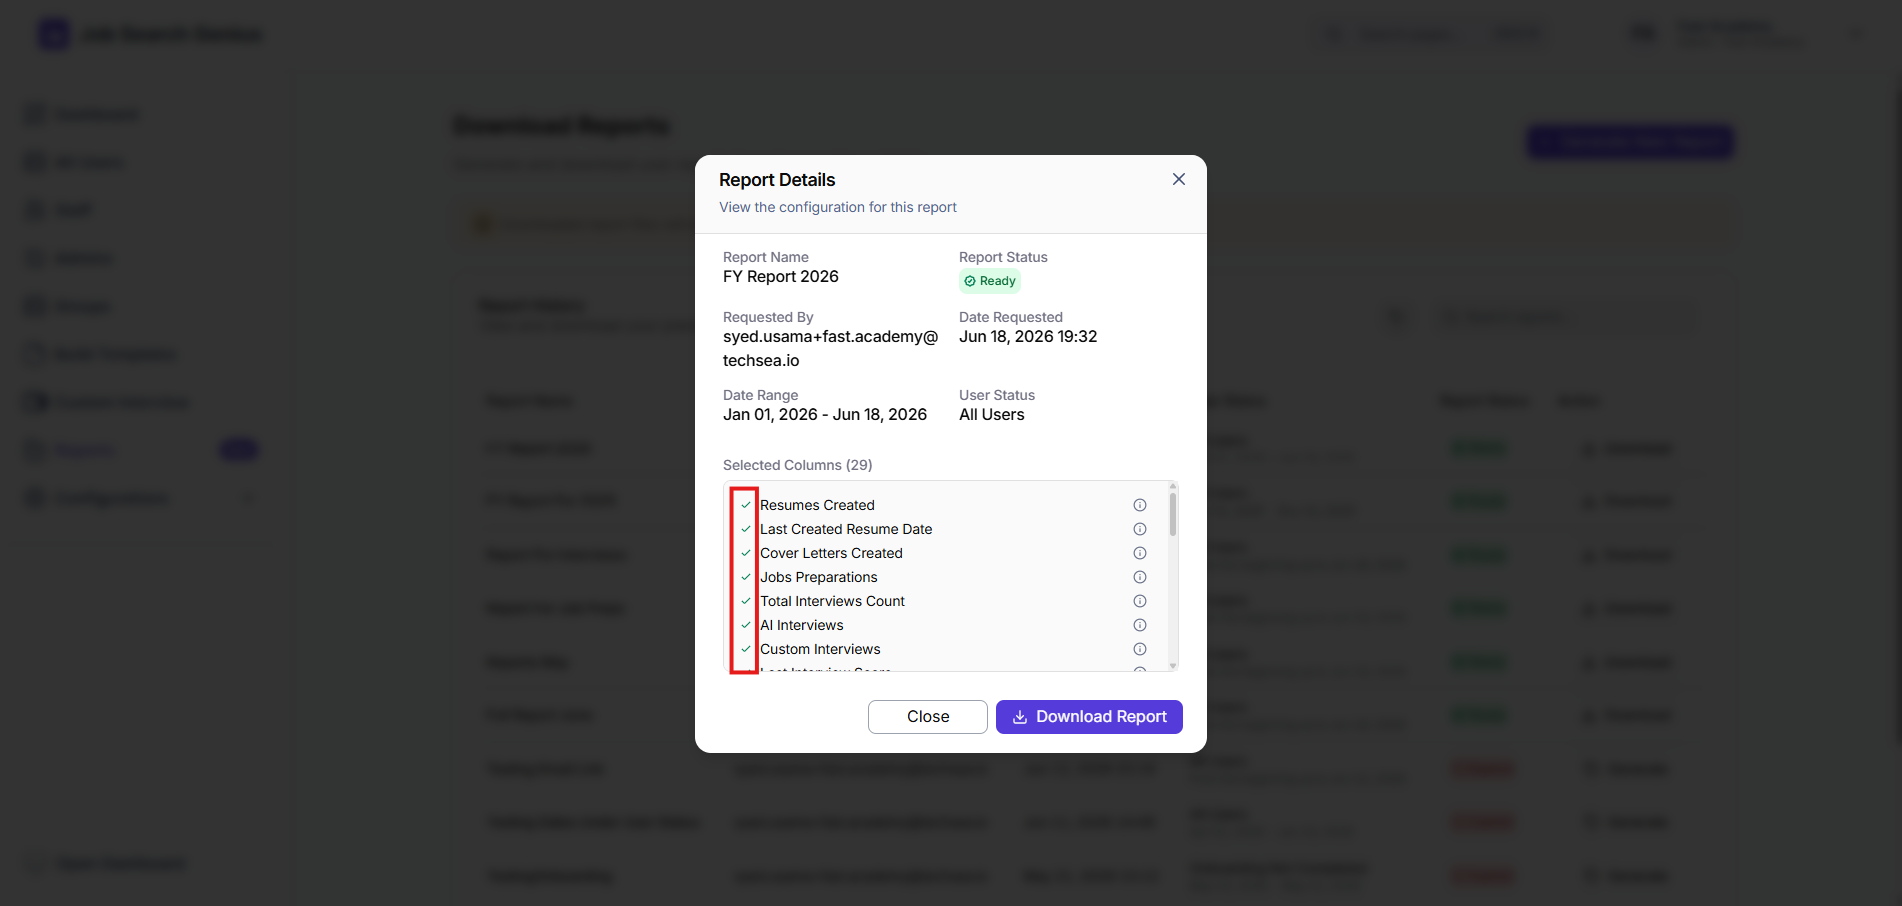Show info tooltip for Cover Letters Created

1140,553
